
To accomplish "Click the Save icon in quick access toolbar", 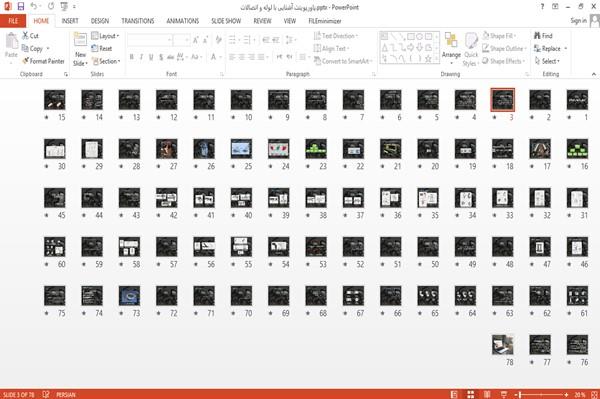I will [21, 6].
